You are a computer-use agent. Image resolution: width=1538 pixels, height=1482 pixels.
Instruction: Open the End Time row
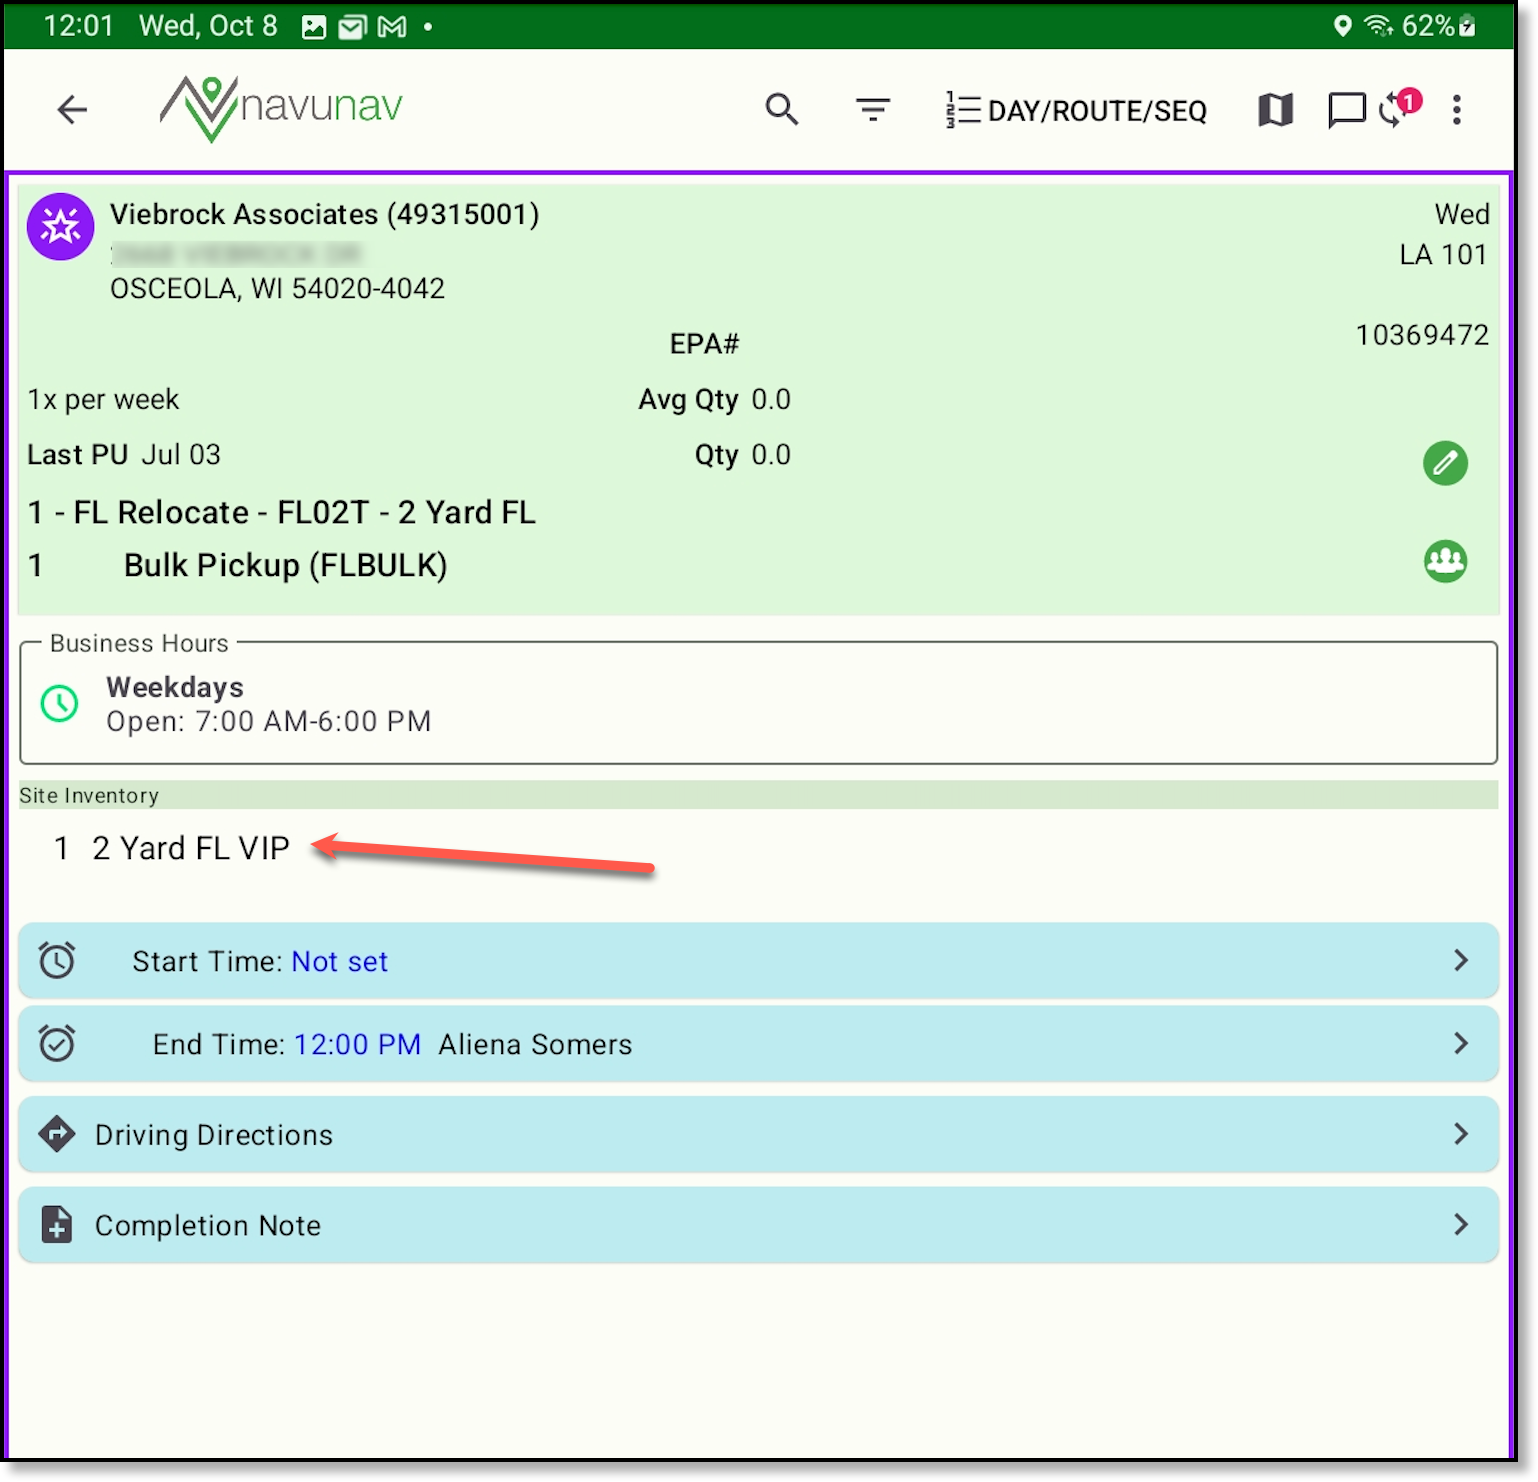758,1044
